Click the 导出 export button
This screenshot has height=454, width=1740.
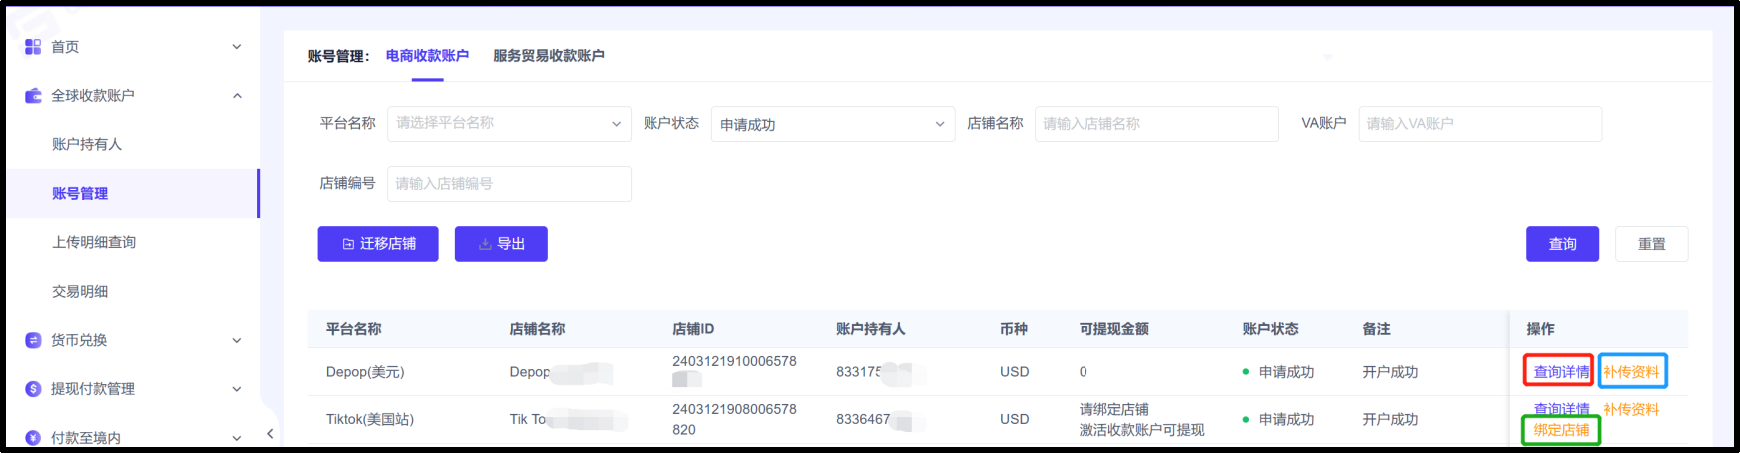tap(501, 244)
